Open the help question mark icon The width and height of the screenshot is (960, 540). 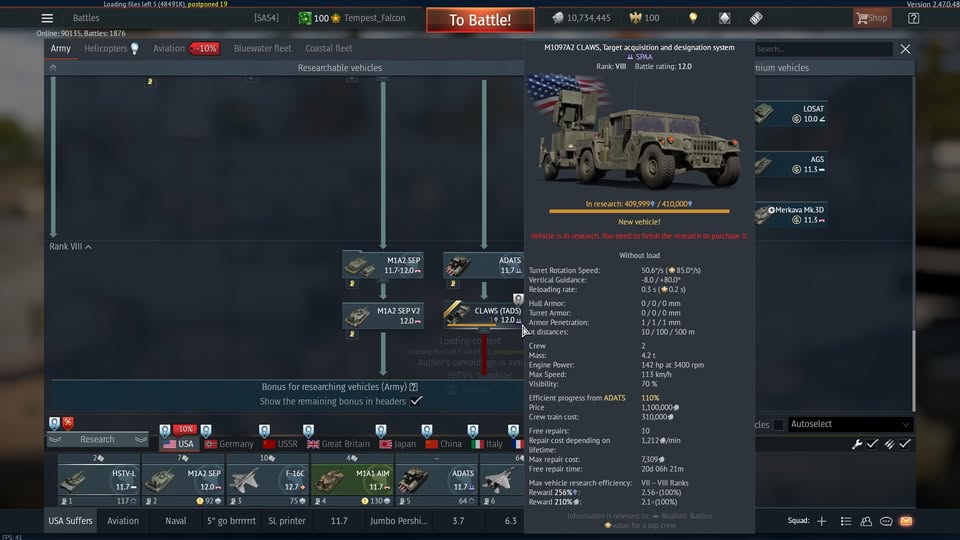[913, 18]
